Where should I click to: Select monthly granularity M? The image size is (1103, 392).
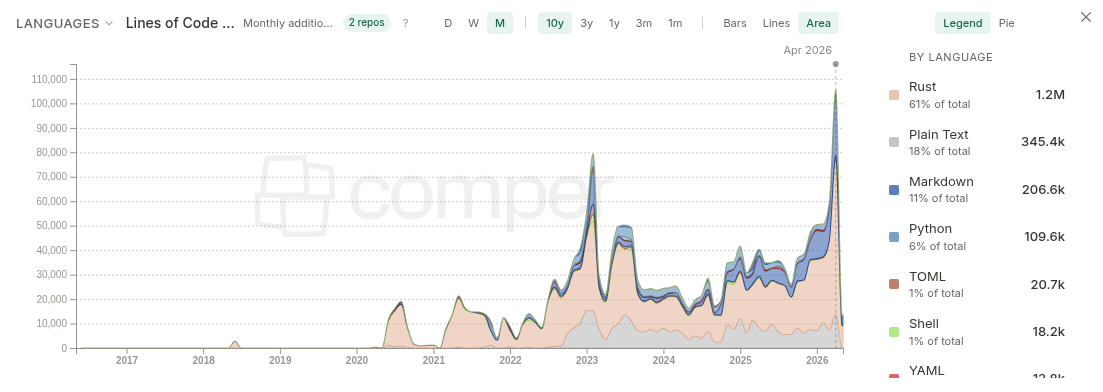499,23
